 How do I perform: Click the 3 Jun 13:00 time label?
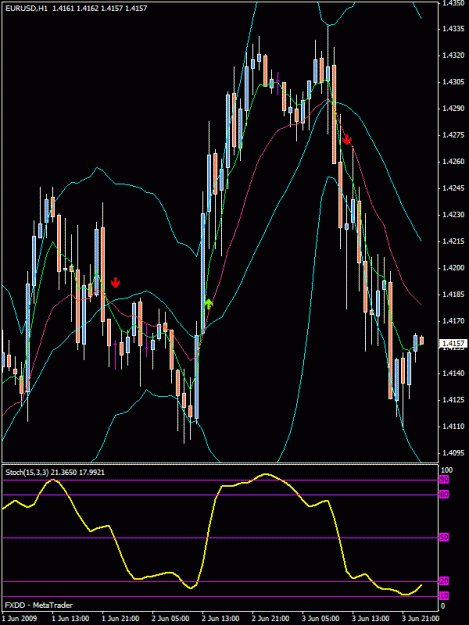[x=371, y=619]
